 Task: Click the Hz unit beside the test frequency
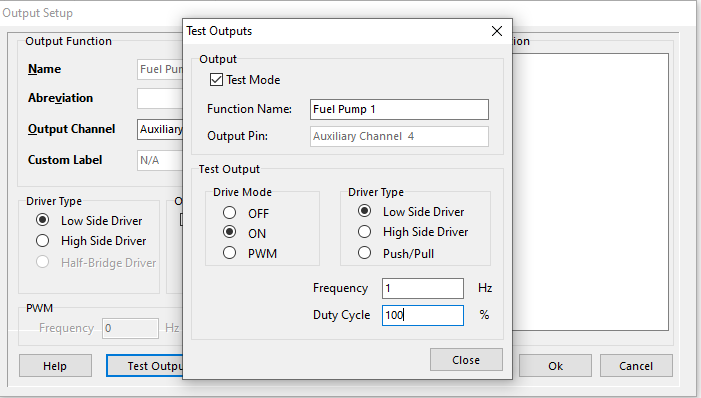point(485,288)
